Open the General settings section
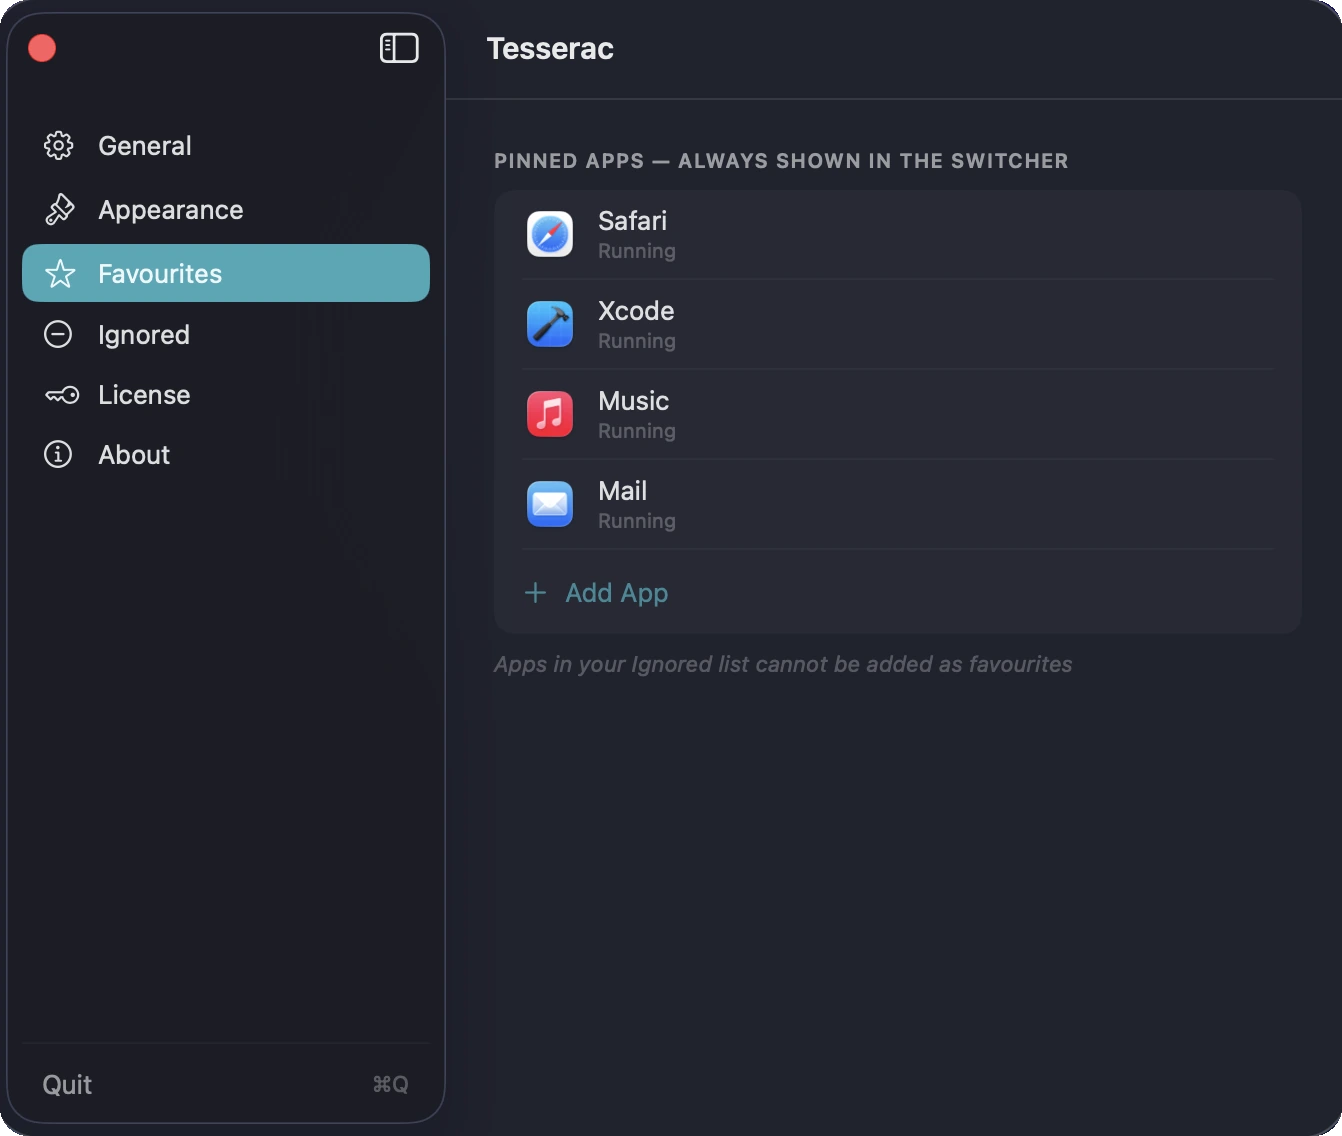Image resolution: width=1342 pixels, height=1136 pixels. coord(226,146)
